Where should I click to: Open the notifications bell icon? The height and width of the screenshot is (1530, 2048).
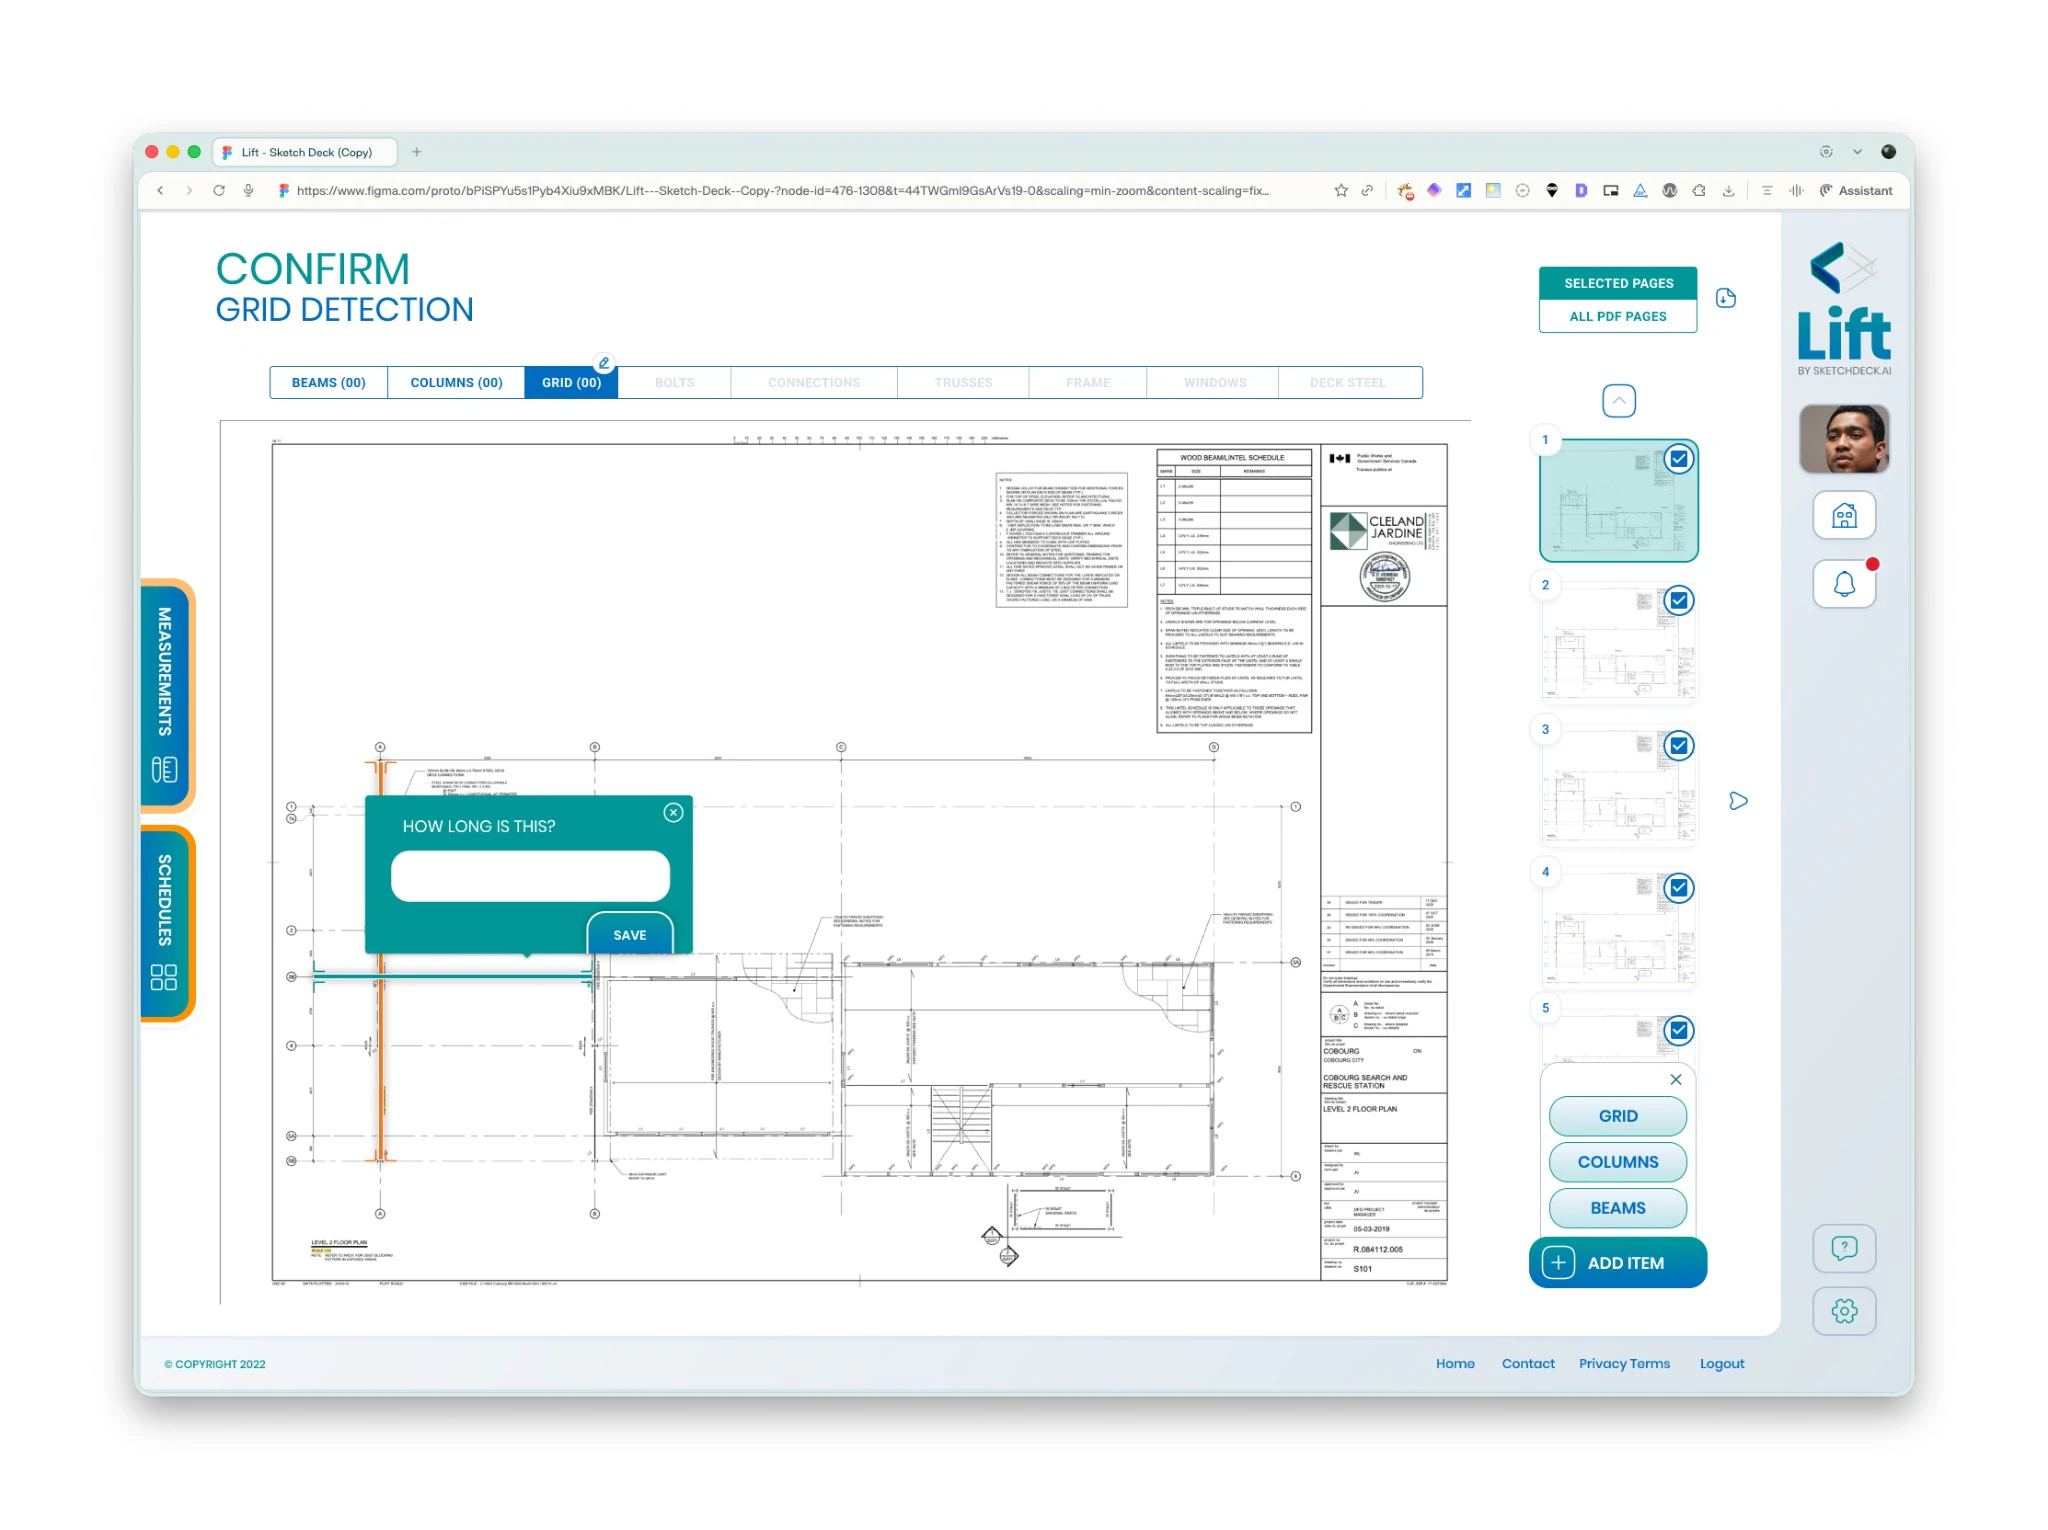pyautogui.click(x=1844, y=583)
